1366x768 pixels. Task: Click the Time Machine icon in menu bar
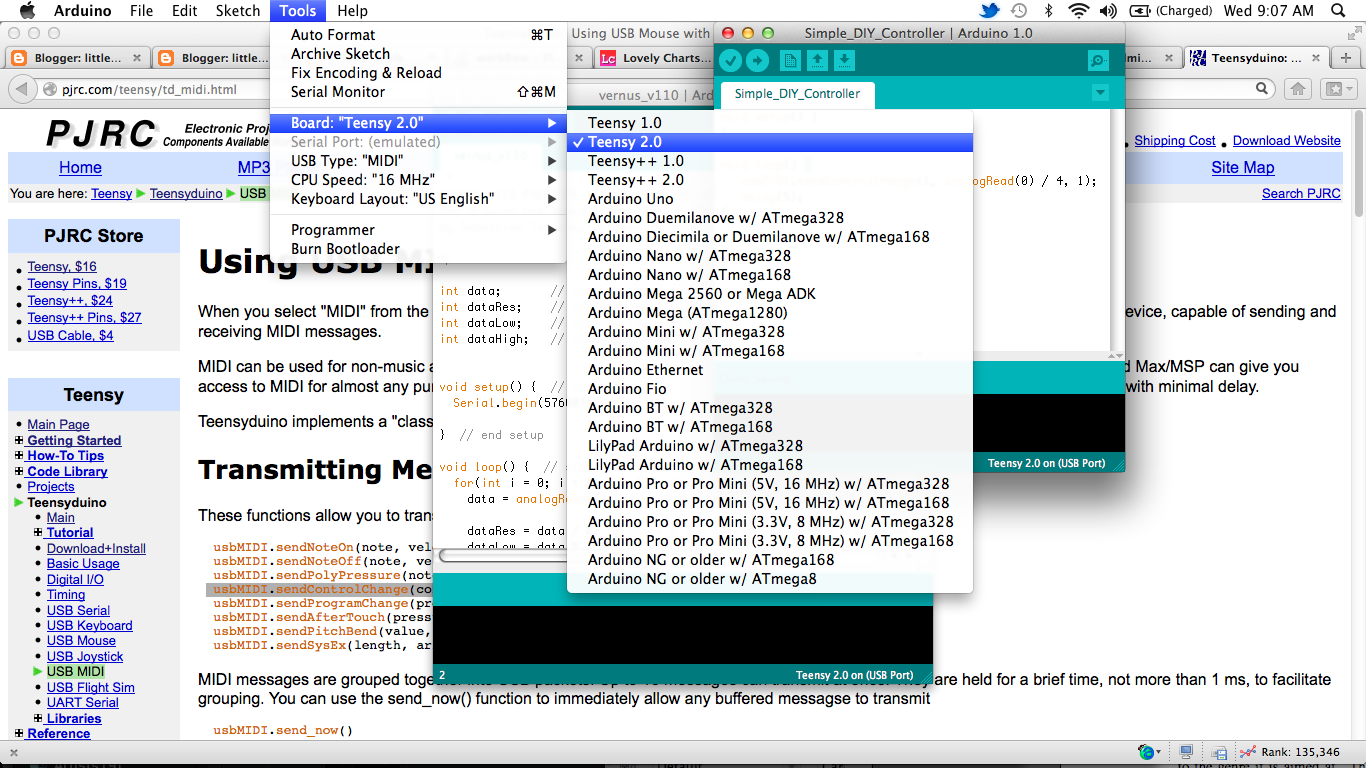coord(1019,11)
